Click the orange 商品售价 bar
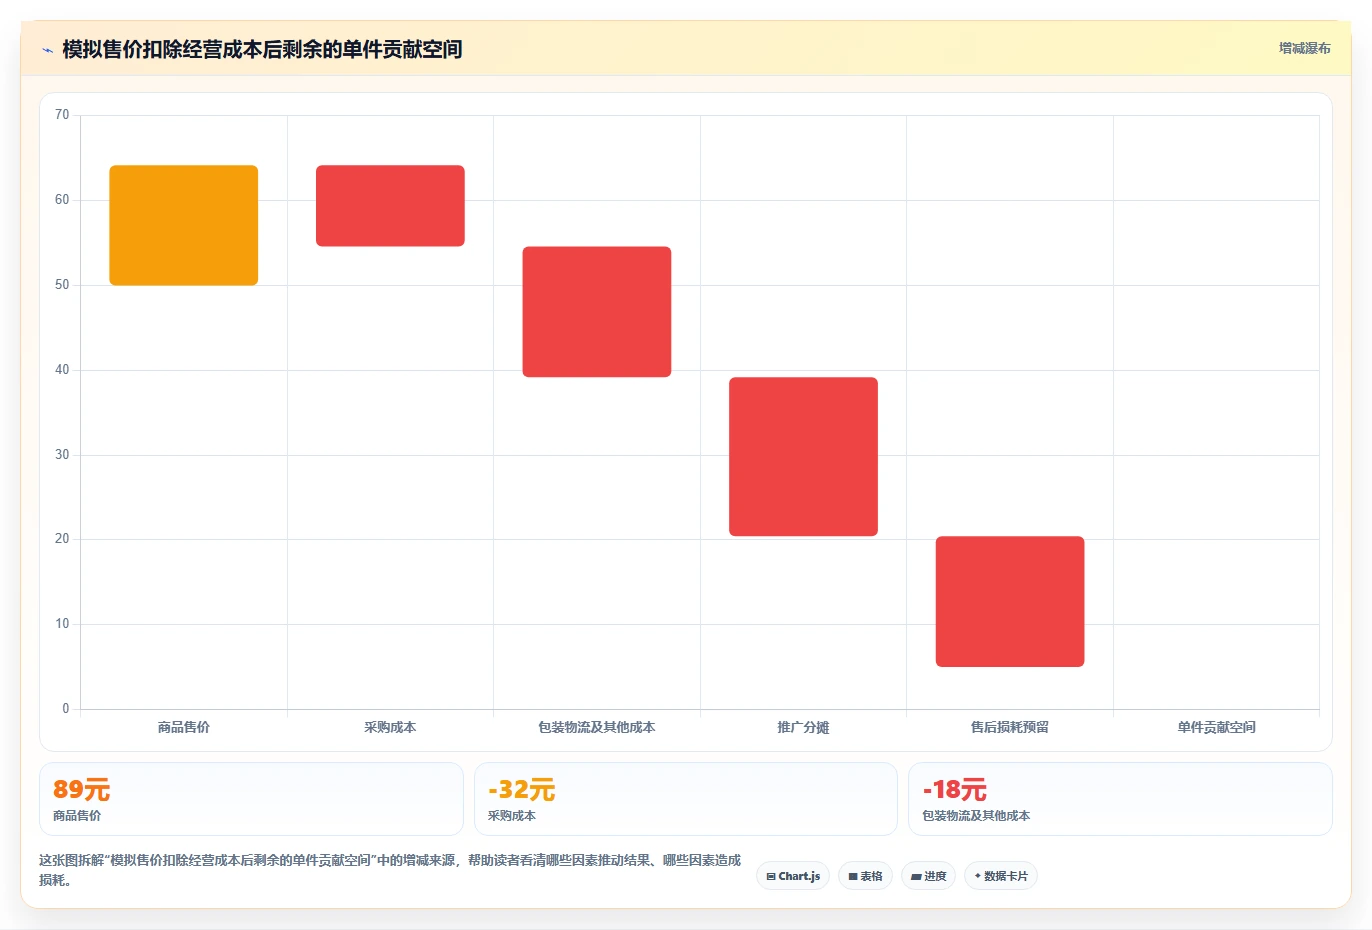The width and height of the screenshot is (1372, 930). (184, 225)
